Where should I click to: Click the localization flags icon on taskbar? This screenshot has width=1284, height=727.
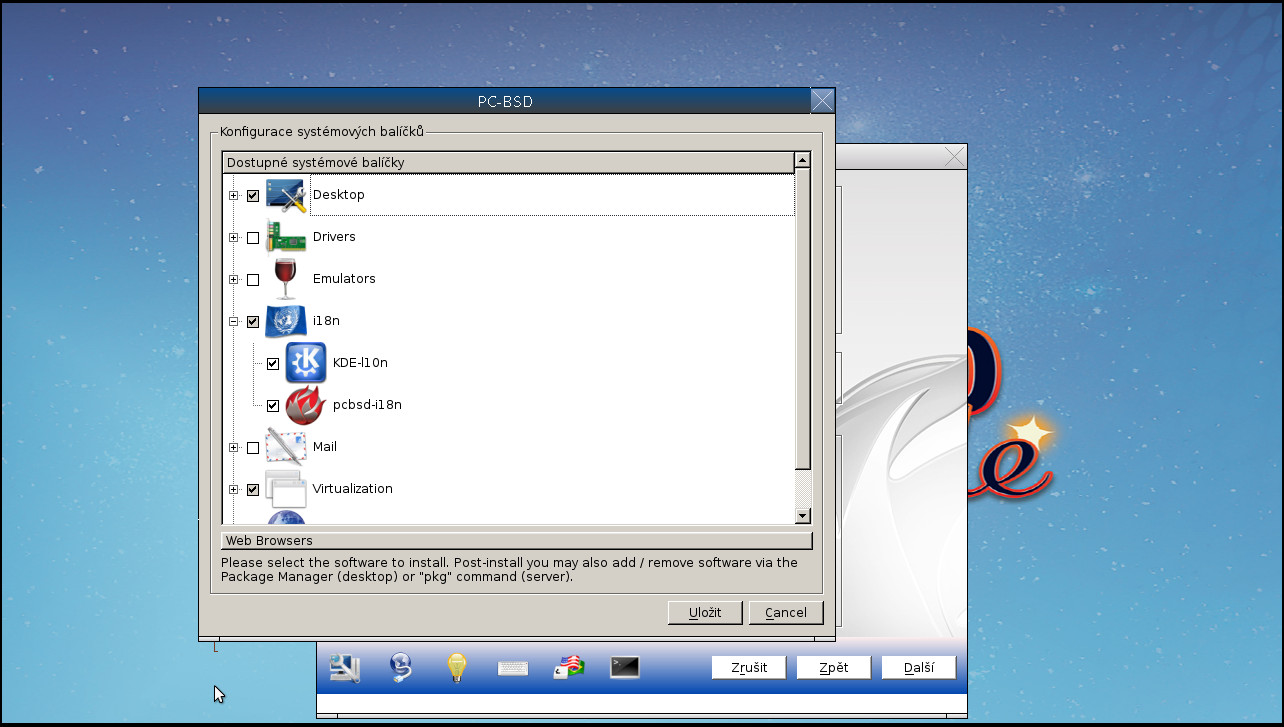pyautogui.click(x=568, y=667)
